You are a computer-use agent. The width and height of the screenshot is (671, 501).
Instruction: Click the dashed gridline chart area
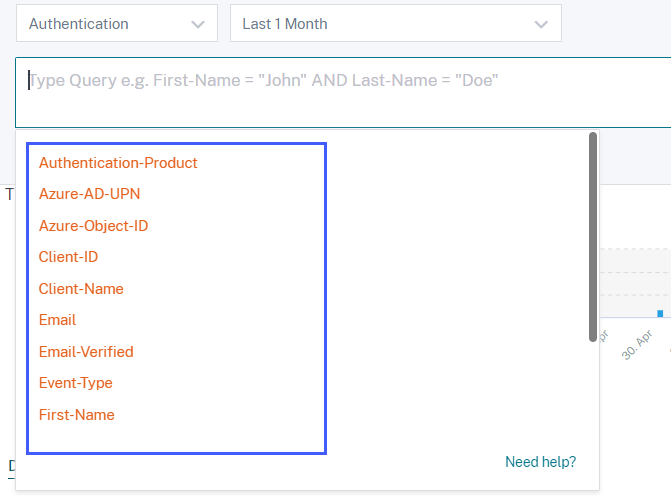pos(636,271)
